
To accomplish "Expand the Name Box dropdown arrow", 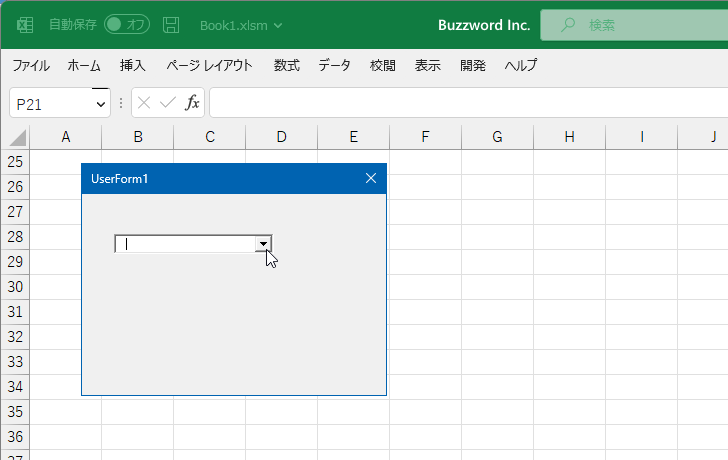I will (101, 104).
